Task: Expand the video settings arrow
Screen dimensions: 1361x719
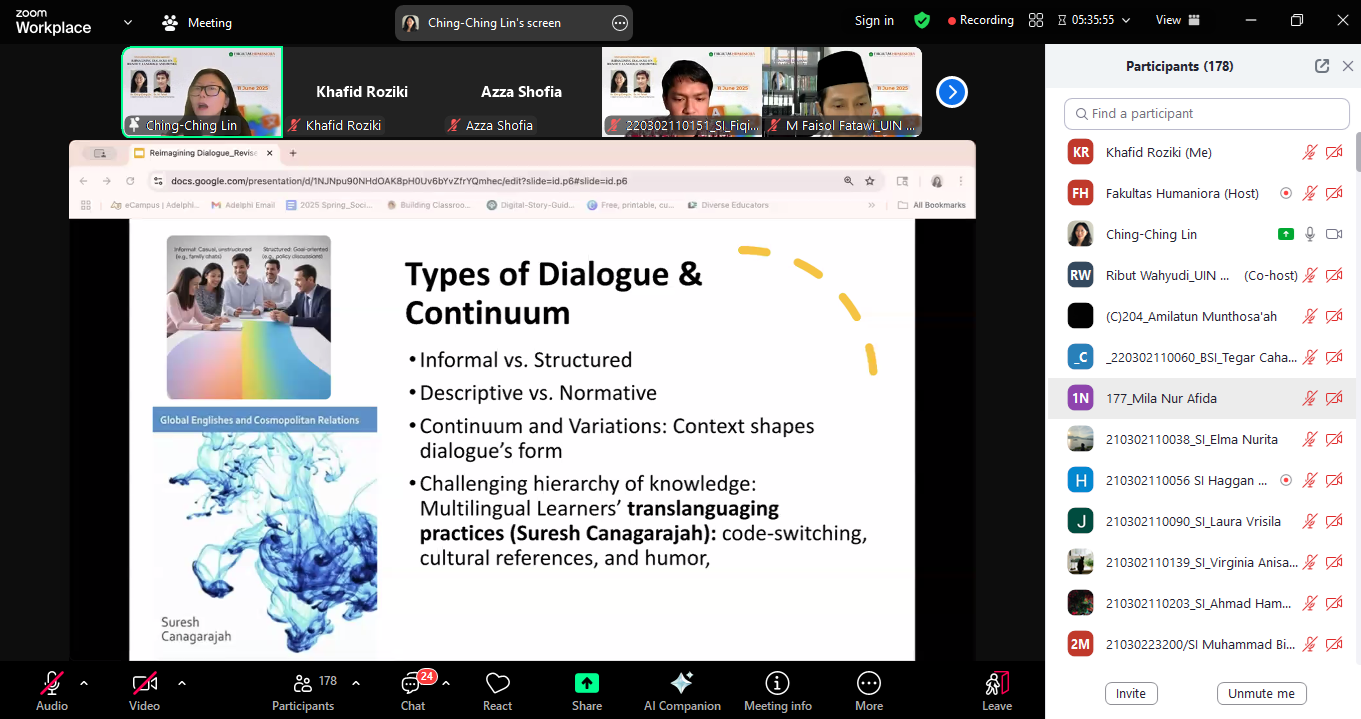Action: click(181, 684)
